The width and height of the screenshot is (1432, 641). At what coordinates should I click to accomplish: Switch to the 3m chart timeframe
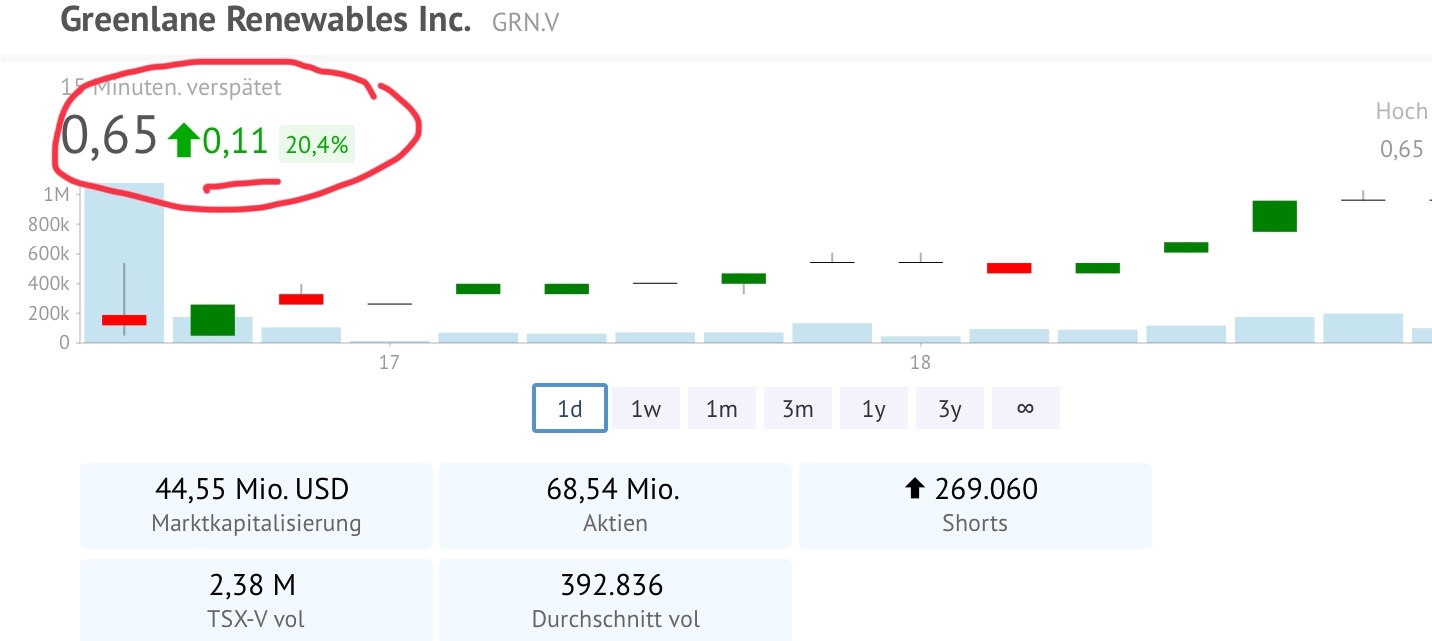(797, 407)
